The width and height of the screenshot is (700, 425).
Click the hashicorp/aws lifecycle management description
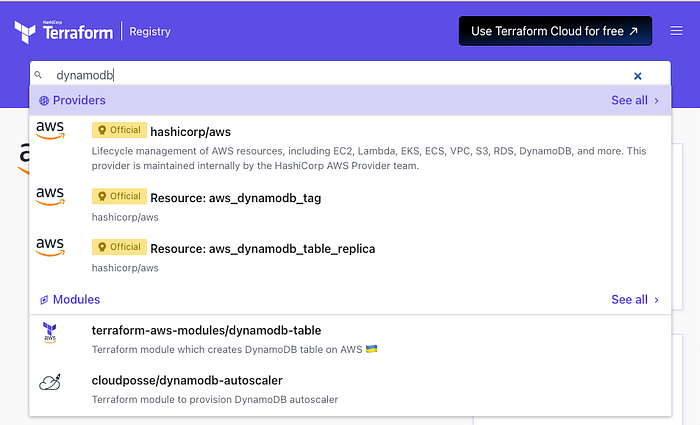369,158
